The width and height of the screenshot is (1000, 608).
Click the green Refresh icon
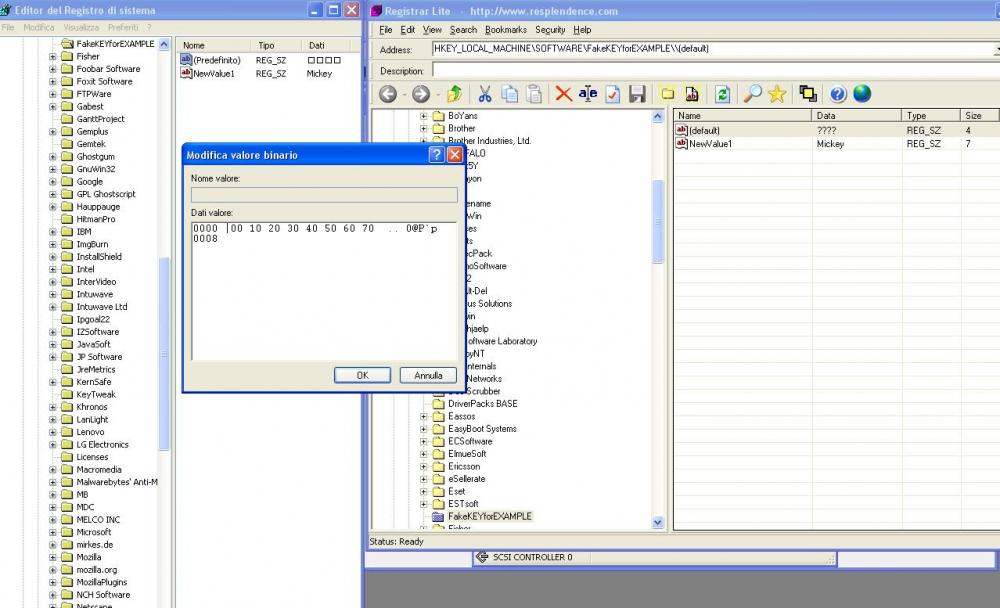(721, 94)
